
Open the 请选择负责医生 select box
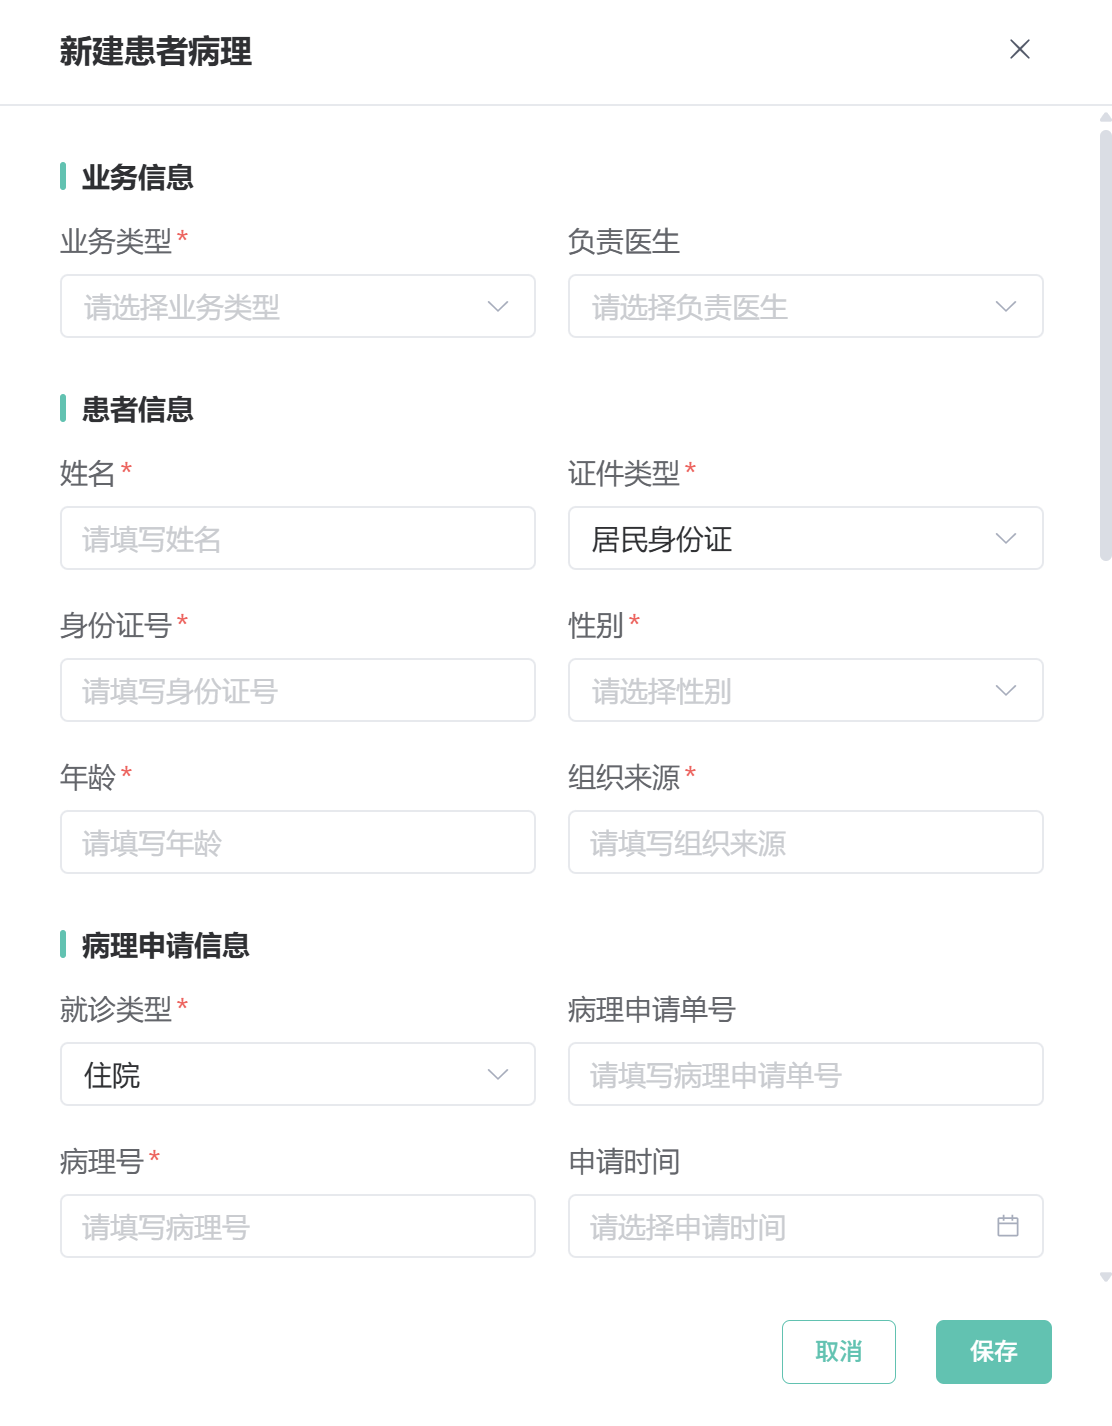(x=806, y=306)
